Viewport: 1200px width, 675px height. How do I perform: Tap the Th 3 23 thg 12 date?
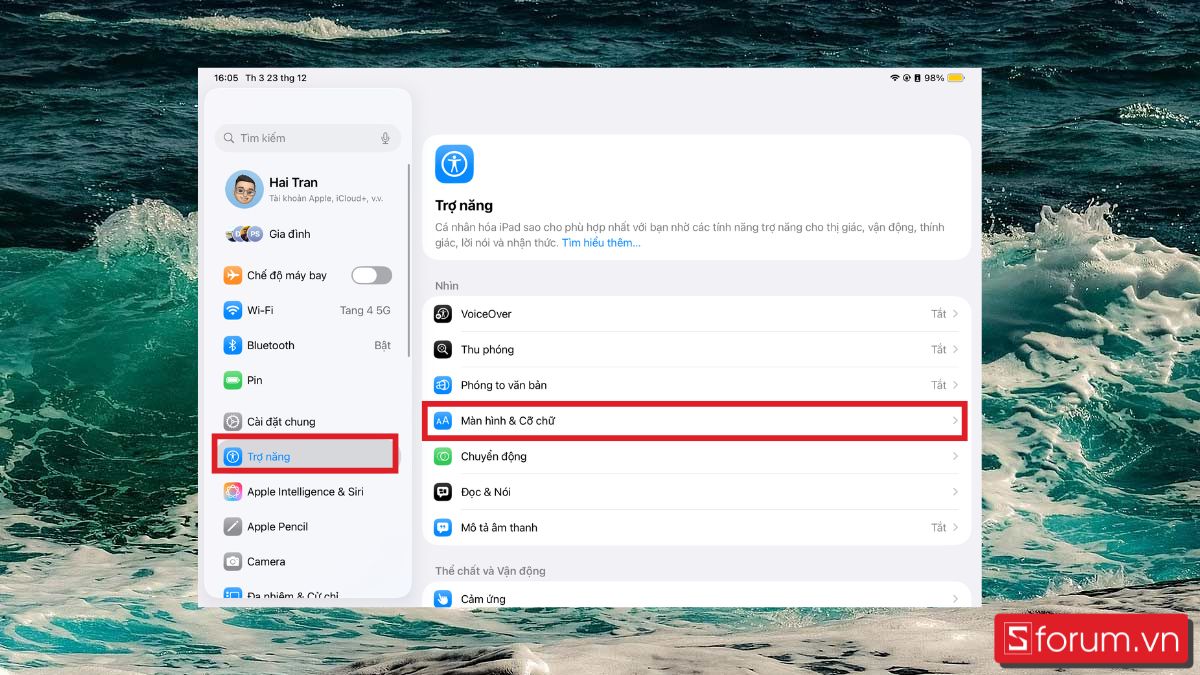pyautogui.click(x=276, y=78)
